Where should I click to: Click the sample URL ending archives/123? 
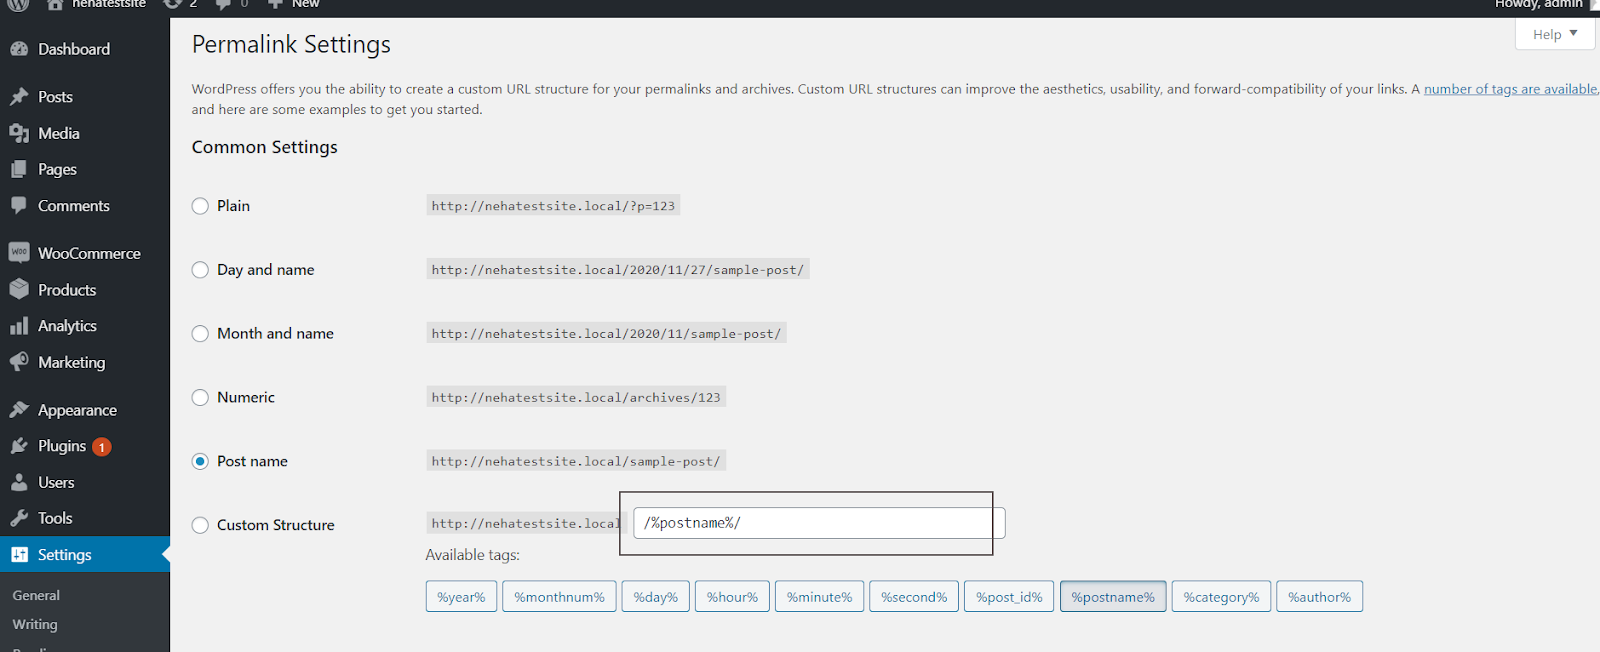coord(576,398)
